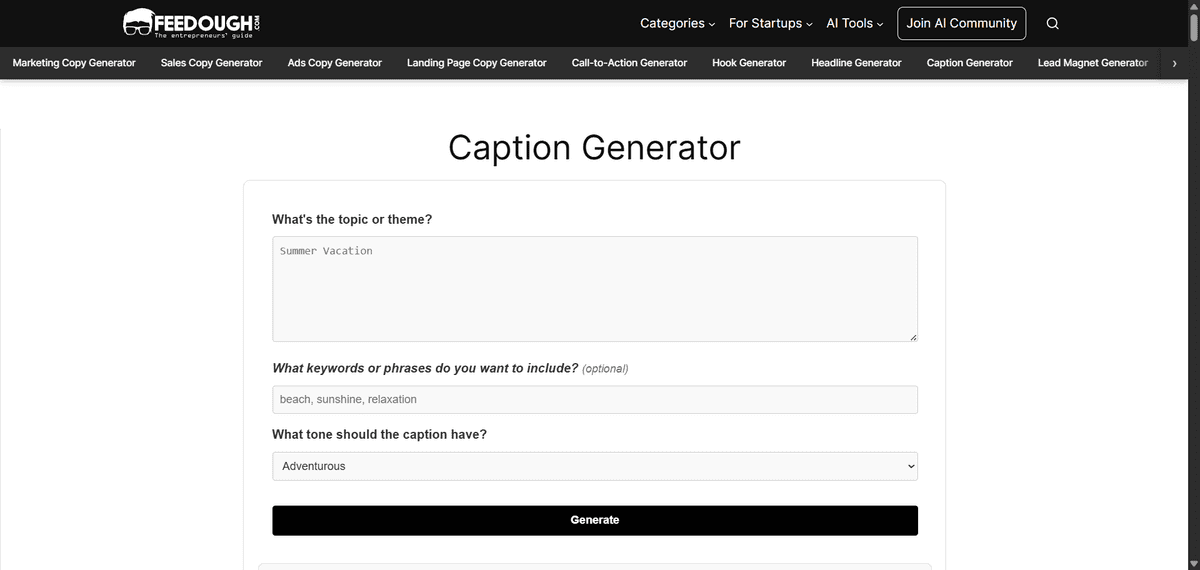This screenshot has width=1200, height=570.
Task: Focus the topic or theme textarea
Action: 594,289
